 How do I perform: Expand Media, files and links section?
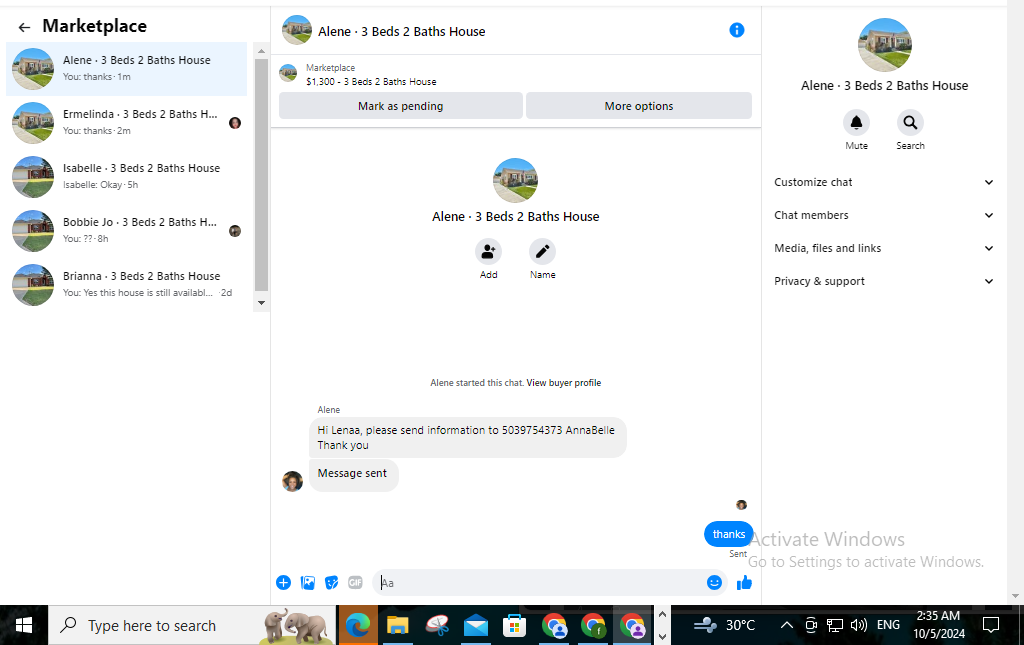[884, 248]
